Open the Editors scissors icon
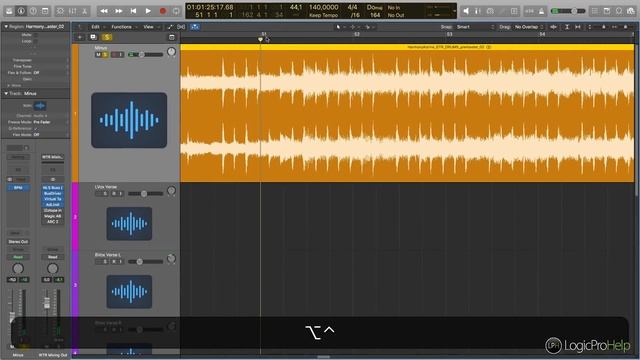 point(84,11)
